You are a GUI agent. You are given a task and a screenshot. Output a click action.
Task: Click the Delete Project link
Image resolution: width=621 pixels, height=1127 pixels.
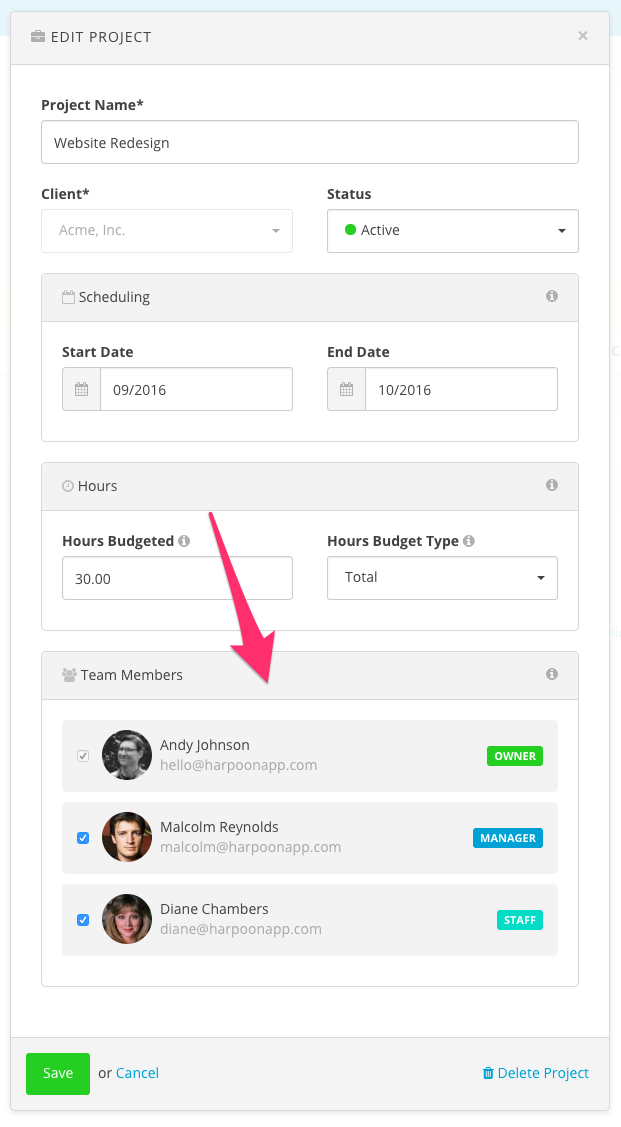point(535,1073)
